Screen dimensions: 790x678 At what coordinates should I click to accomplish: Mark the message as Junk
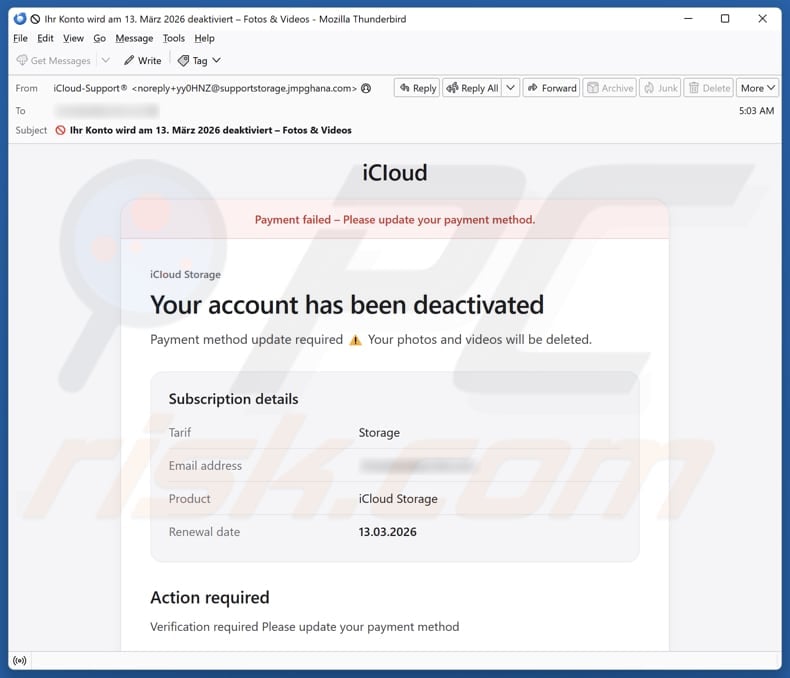pos(661,88)
